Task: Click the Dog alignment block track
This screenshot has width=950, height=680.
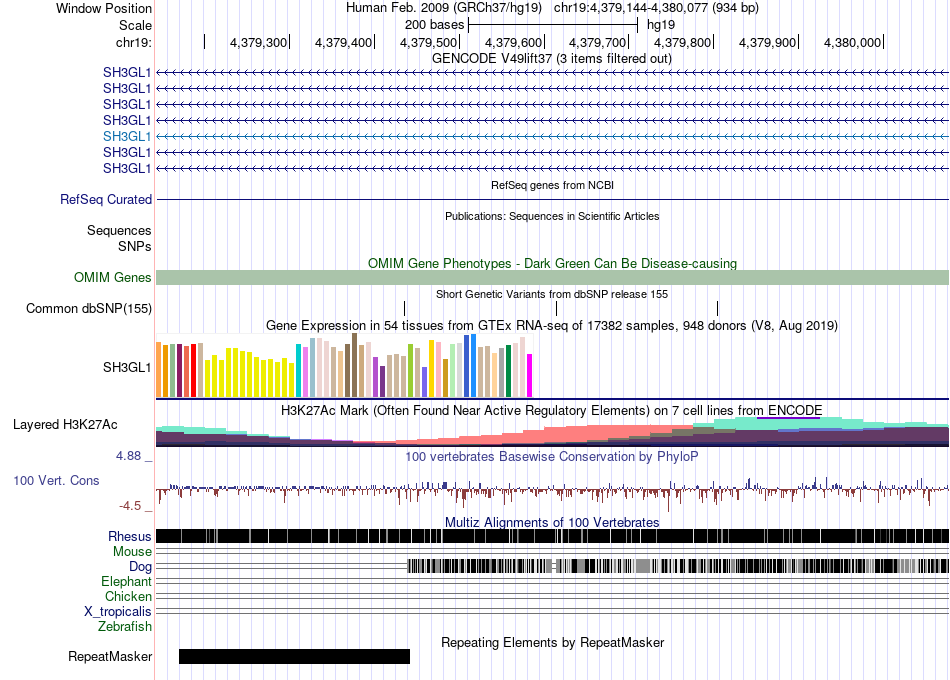Action: click(678, 567)
